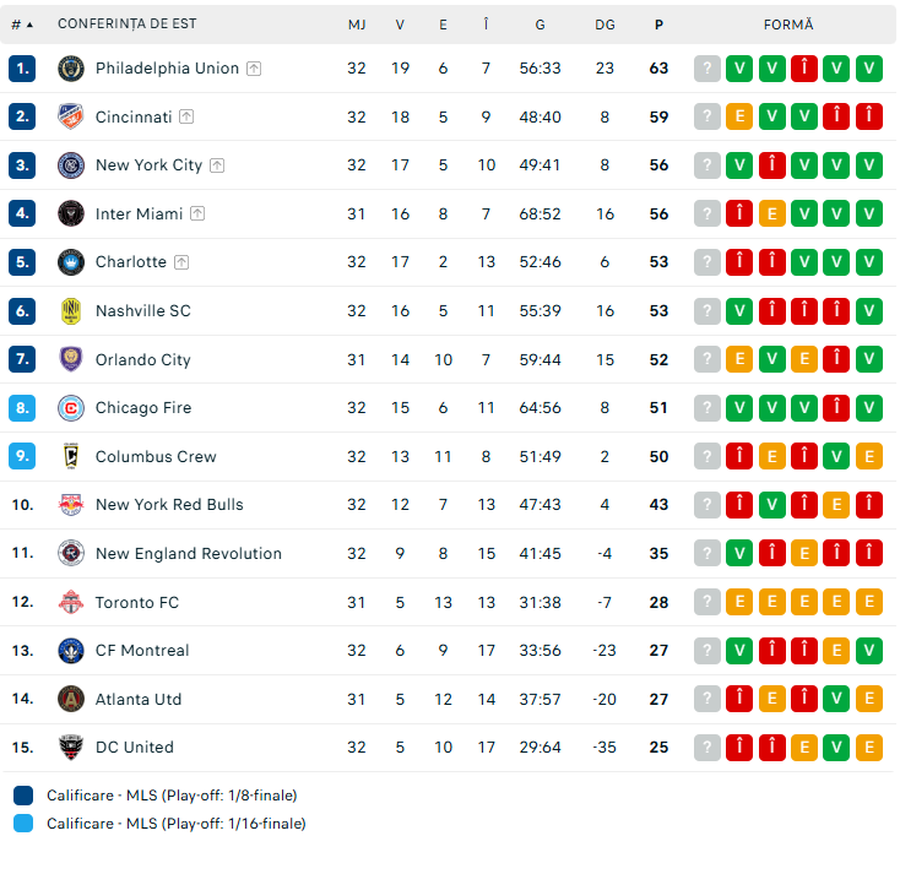
Task: Click Chicago Fire's light blue rank badge
Action: (x=23, y=408)
